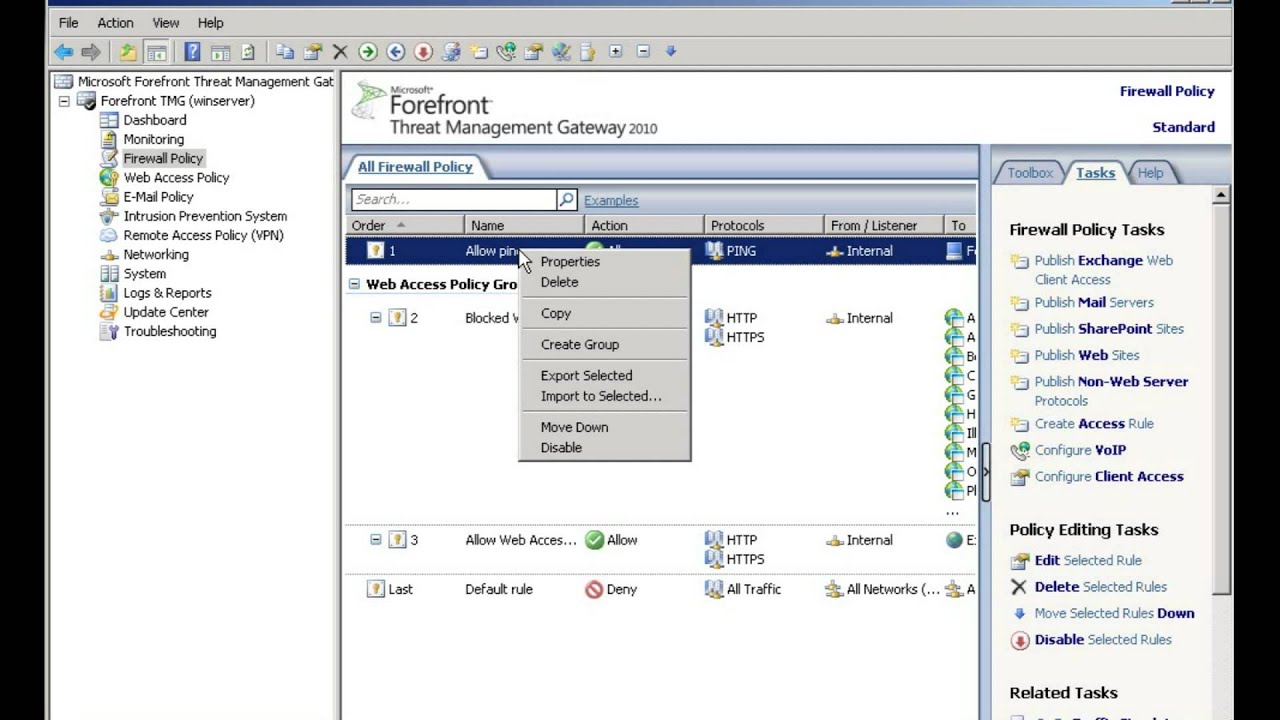This screenshot has height=720, width=1280.
Task: Open the Examples link
Action: pos(611,200)
